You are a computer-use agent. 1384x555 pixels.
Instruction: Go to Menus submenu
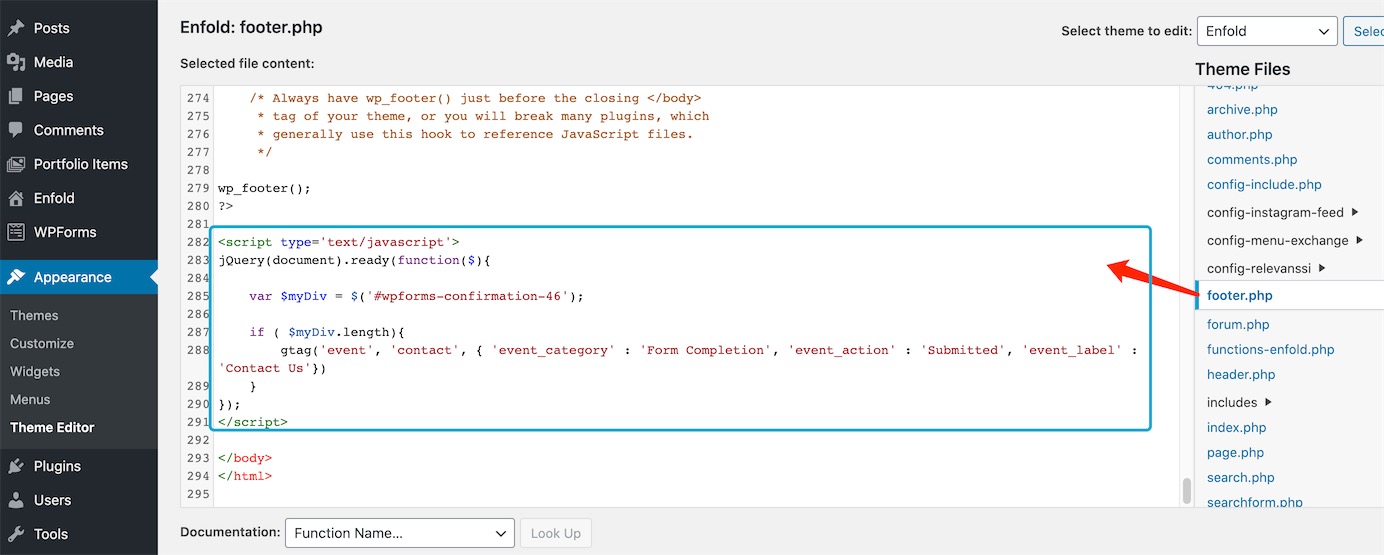pyautogui.click(x=30, y=399)
